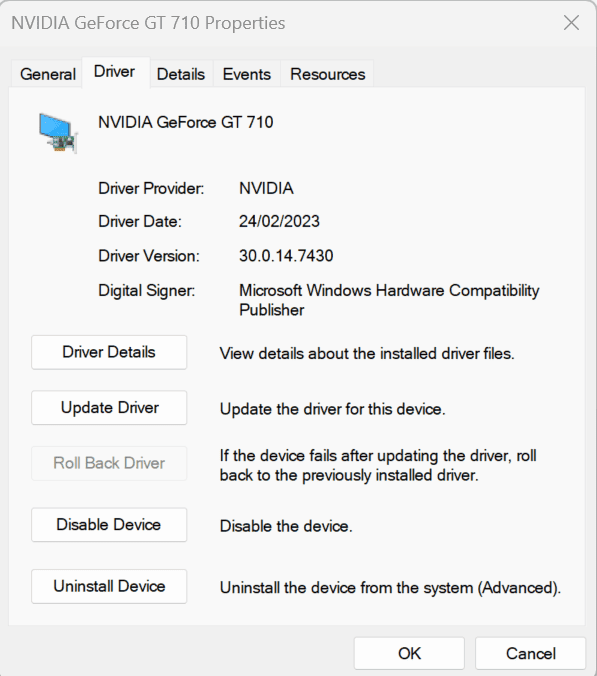Click the greyed-out Roll Back Driver button
Image resolution: width=597 pixels, height=676 pixels.
[x=109, y=463]
